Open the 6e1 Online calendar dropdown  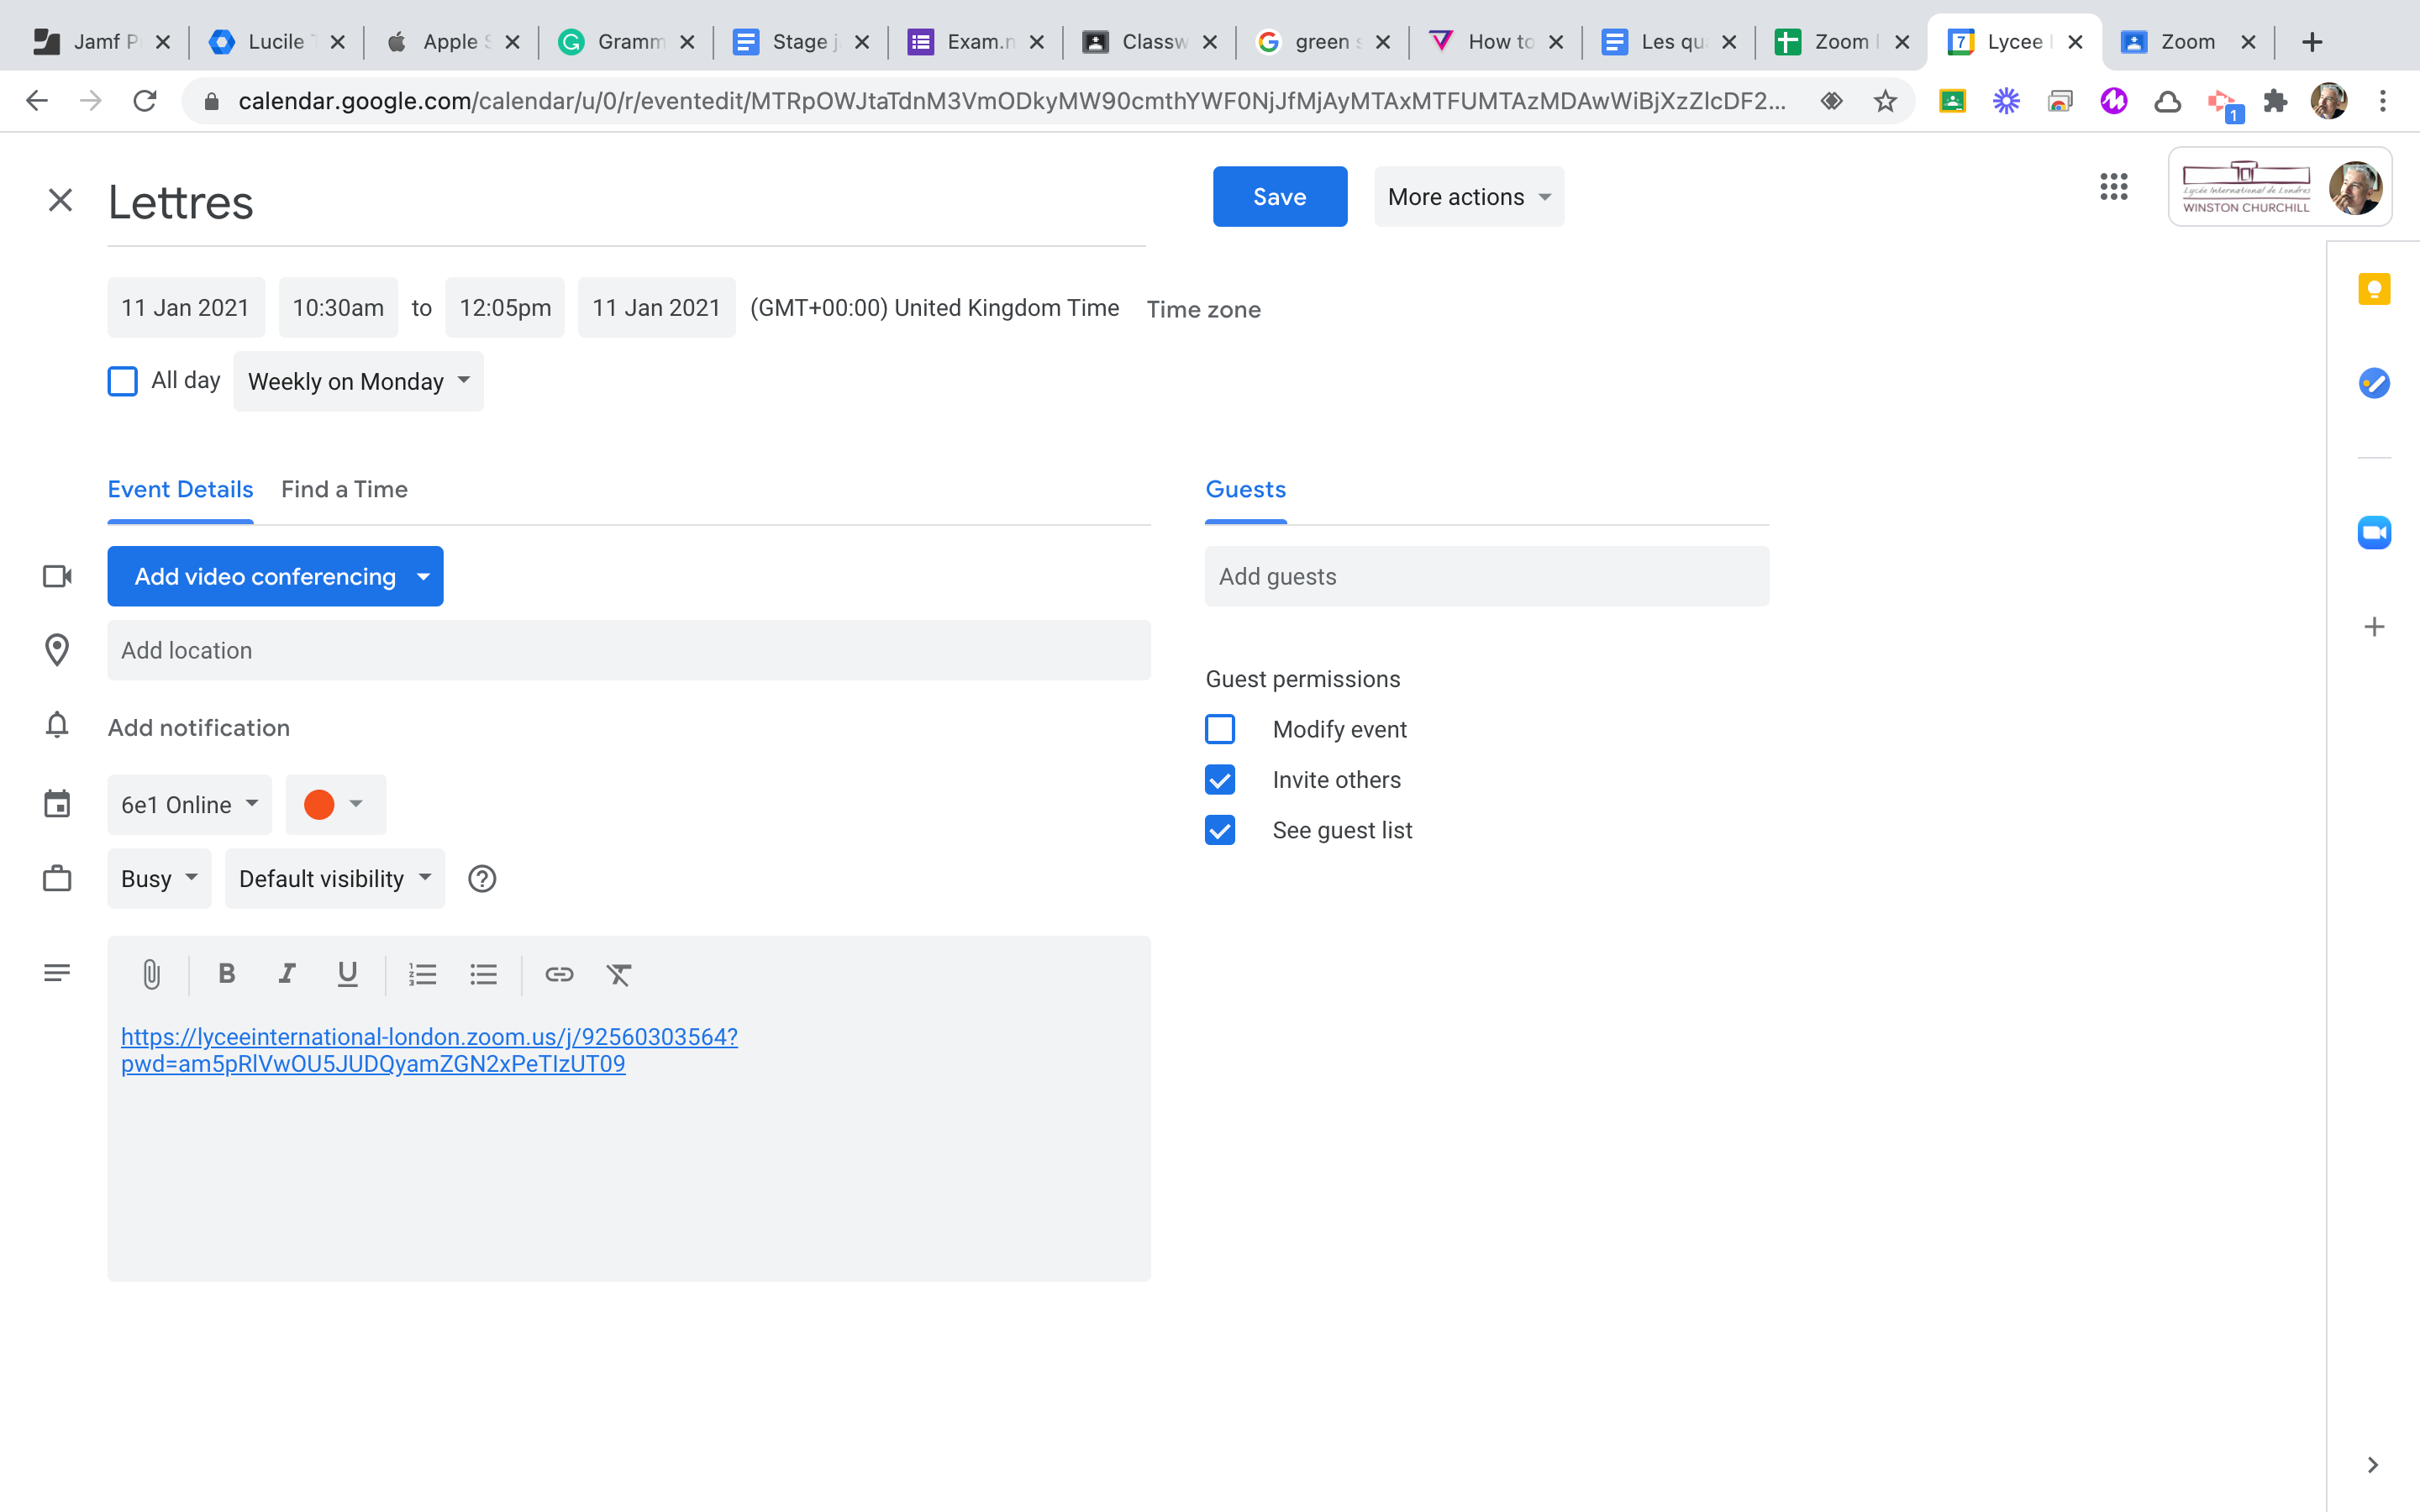189,805
